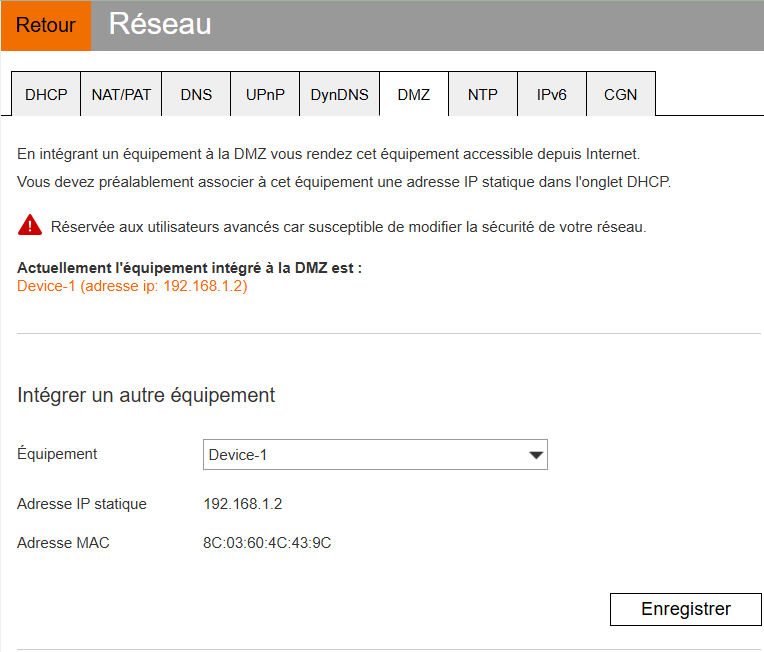Save DMZ settings with Enregistrer
Screen dimensions: 764x652
tap(685, 609)
